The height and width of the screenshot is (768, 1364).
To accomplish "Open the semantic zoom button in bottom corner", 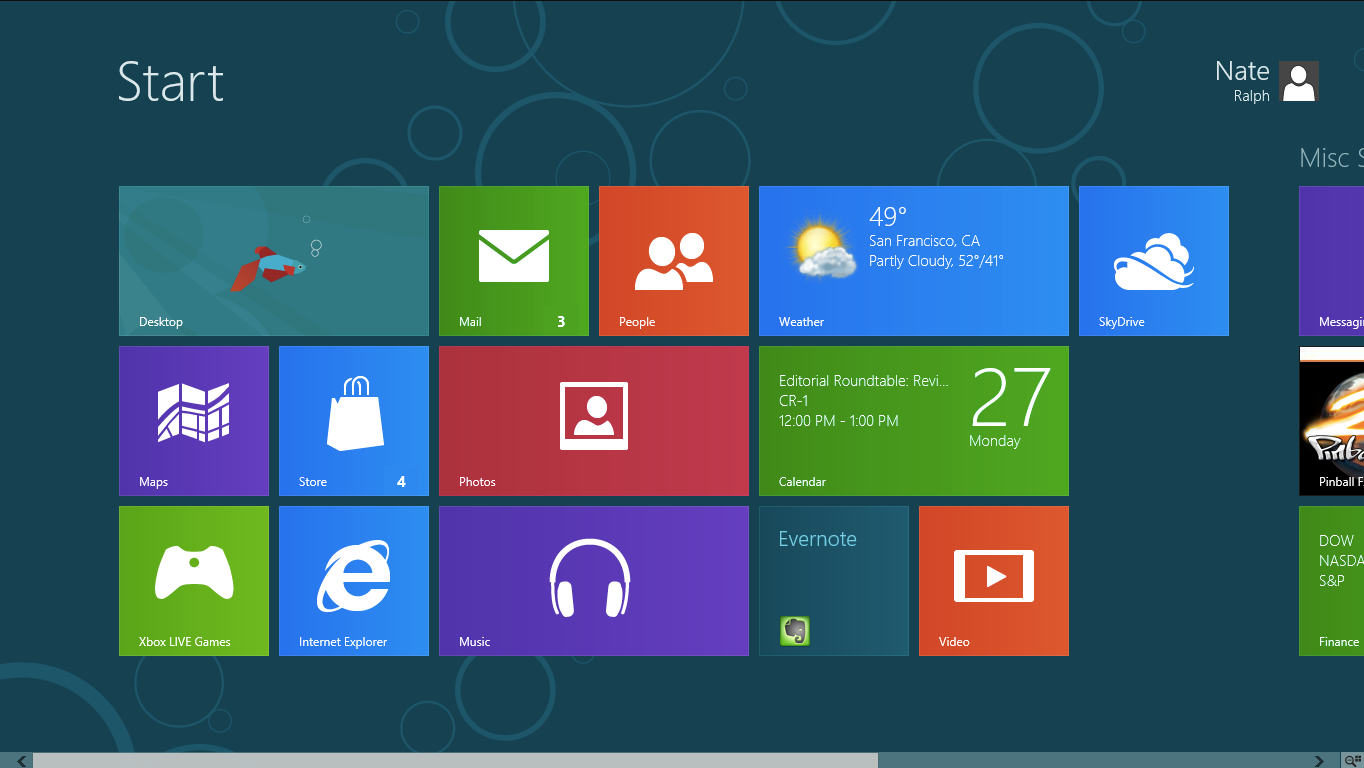I will coord(1353,761).
